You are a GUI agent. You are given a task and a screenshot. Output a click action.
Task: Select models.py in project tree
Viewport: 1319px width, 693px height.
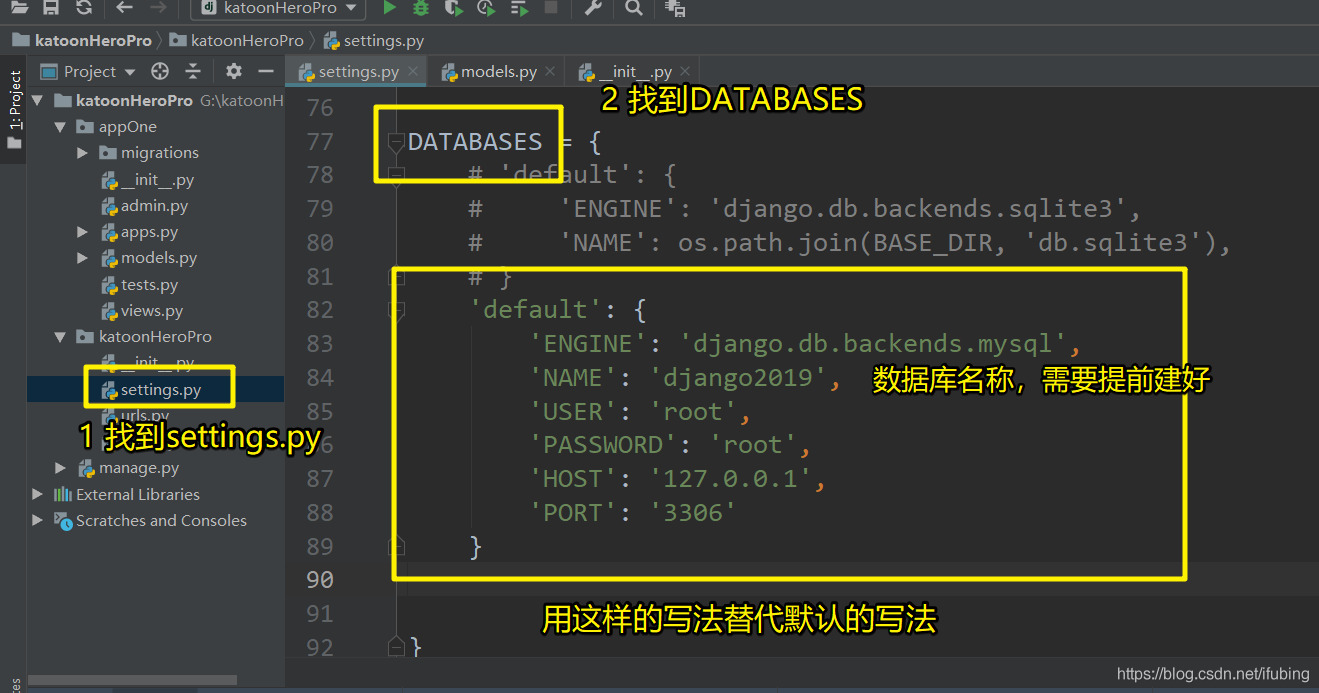159,258
